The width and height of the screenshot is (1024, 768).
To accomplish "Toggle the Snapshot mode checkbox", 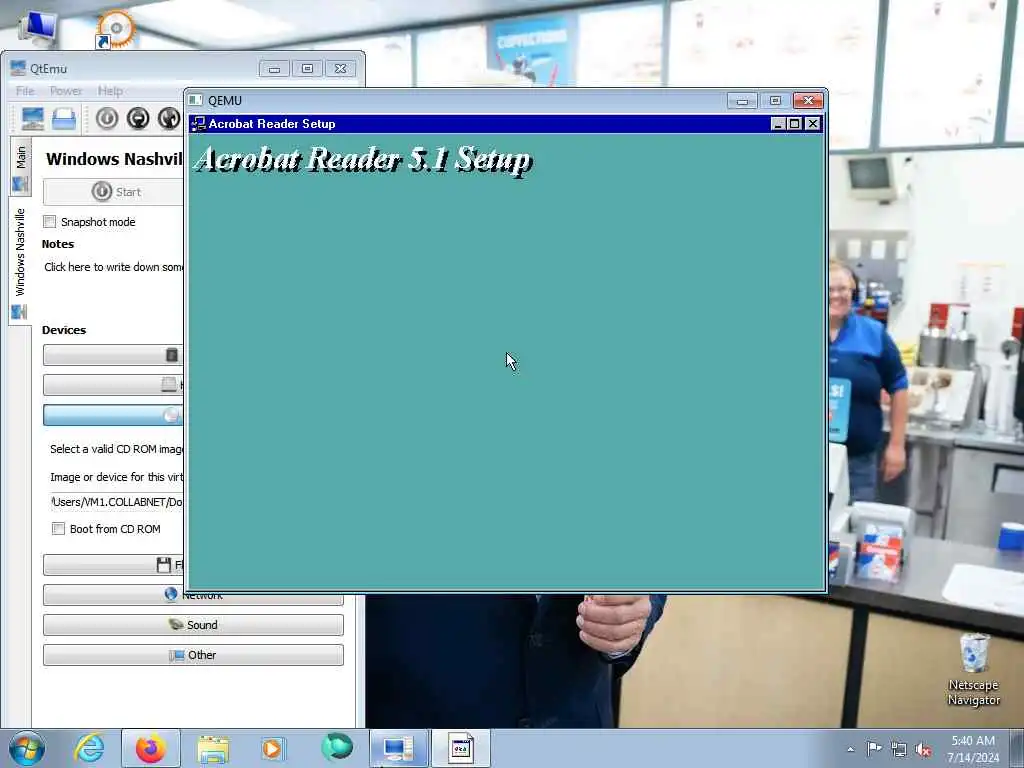I will coord(50,222).
